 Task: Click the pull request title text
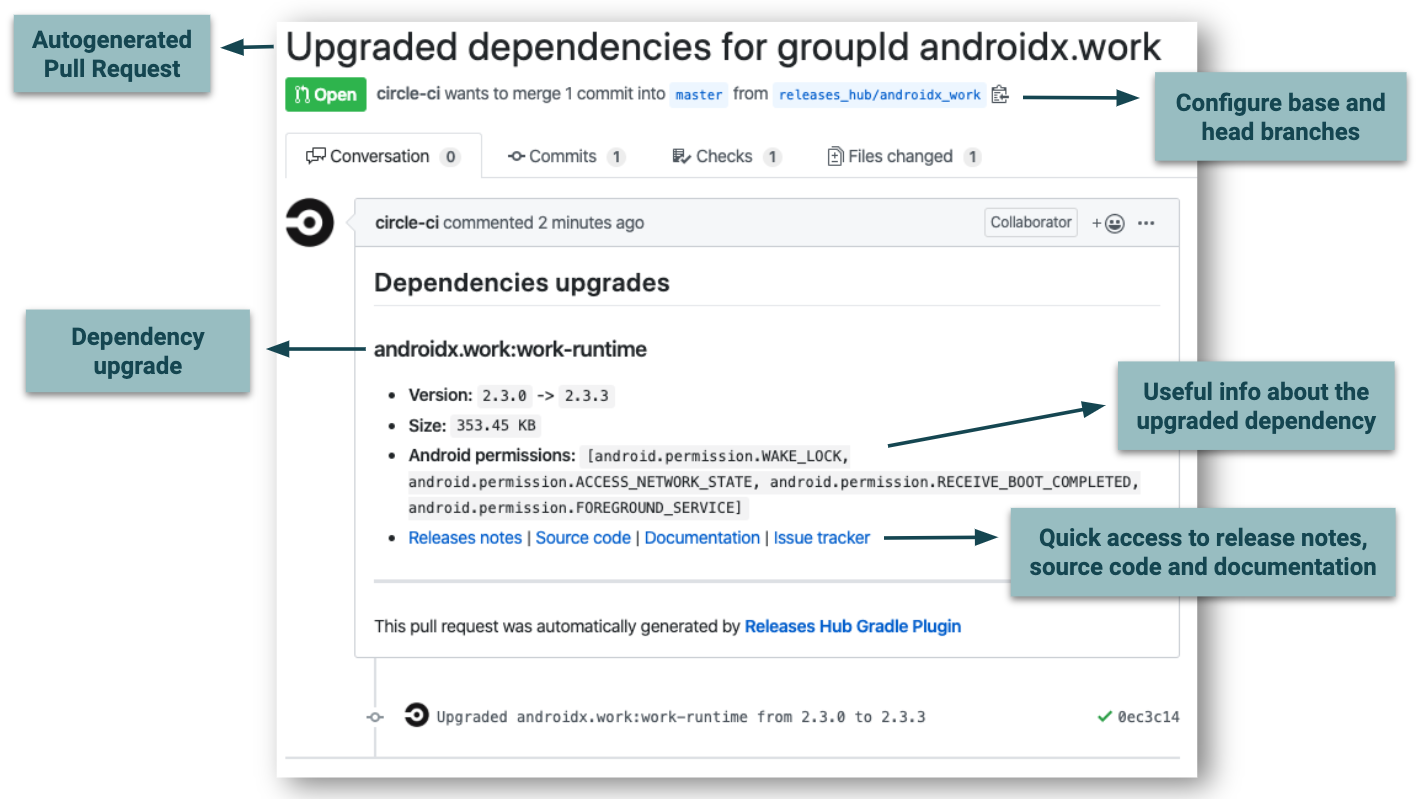724,47
